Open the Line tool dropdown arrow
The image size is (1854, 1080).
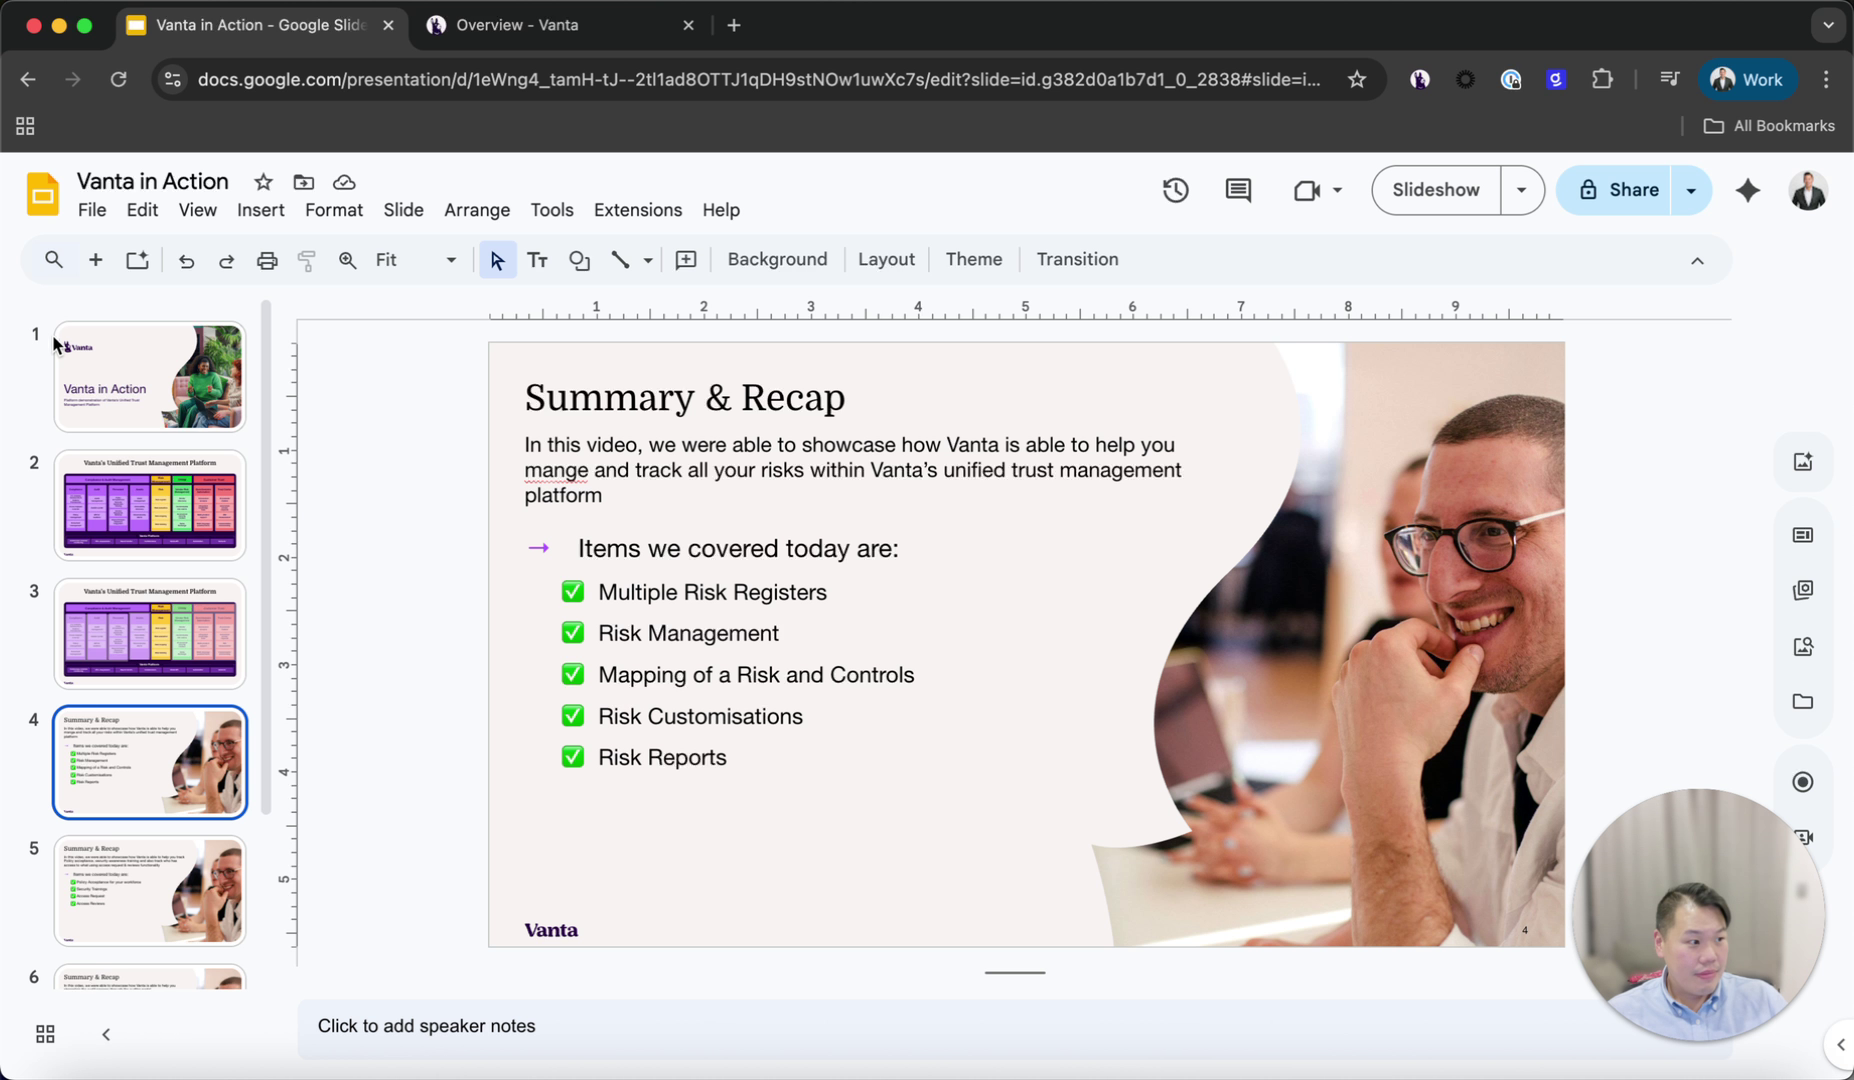tap(647, 259)
